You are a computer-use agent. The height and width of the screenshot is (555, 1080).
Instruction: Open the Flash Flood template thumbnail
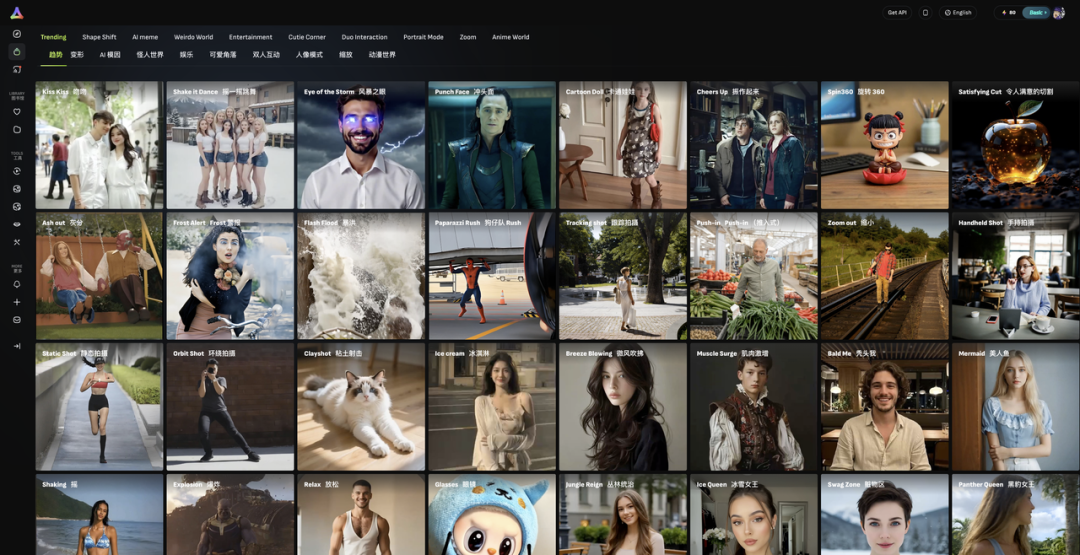[361, 276]
